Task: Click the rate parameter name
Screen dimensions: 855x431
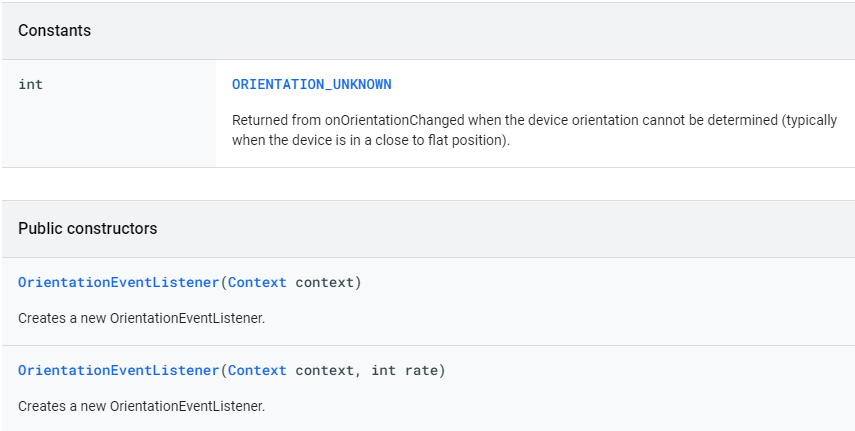Action: point(421,371)
